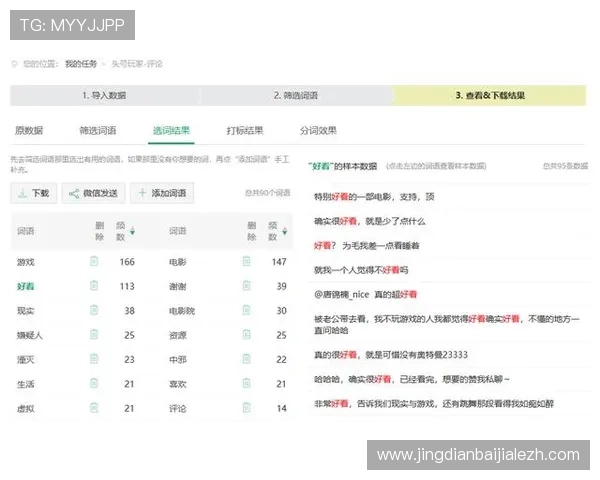Select the word 电影院 in list
This screenshot has width=600, height=480.
182,311
